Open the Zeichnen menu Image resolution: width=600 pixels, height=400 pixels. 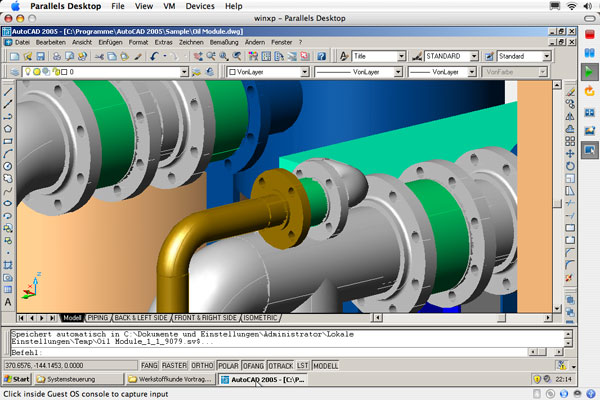[191, 42]
